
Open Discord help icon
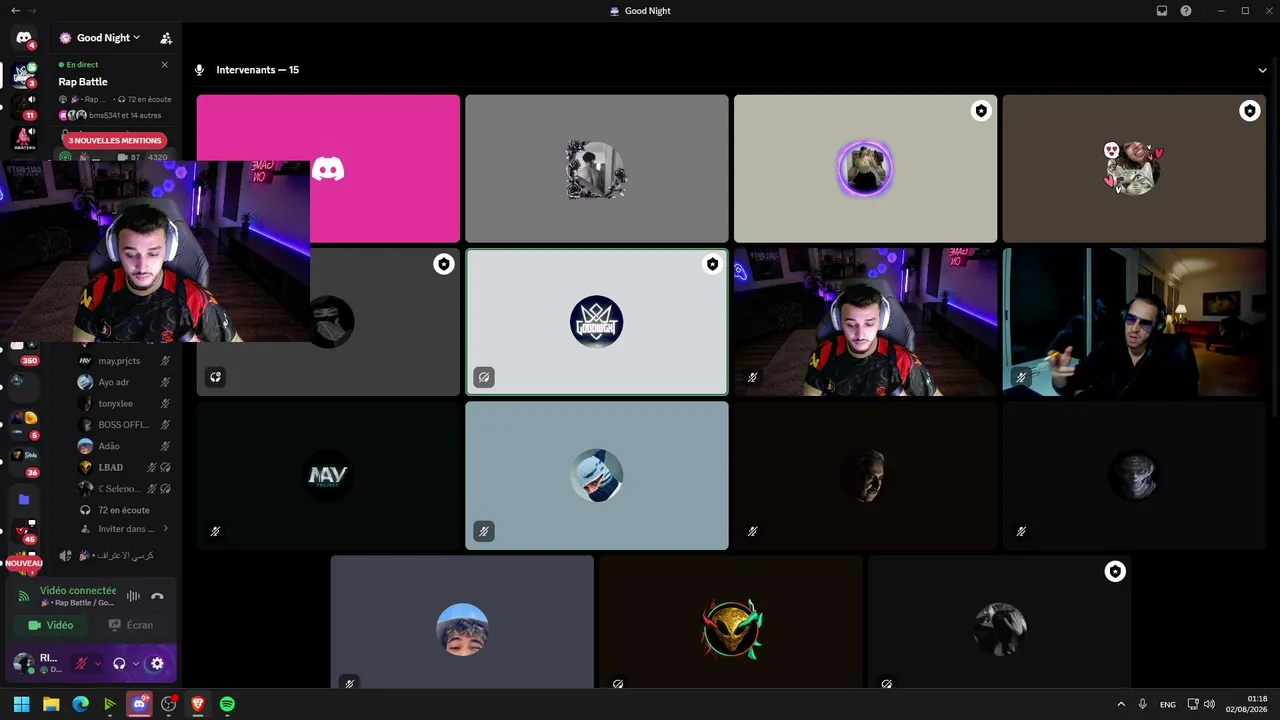[1186, 10]
